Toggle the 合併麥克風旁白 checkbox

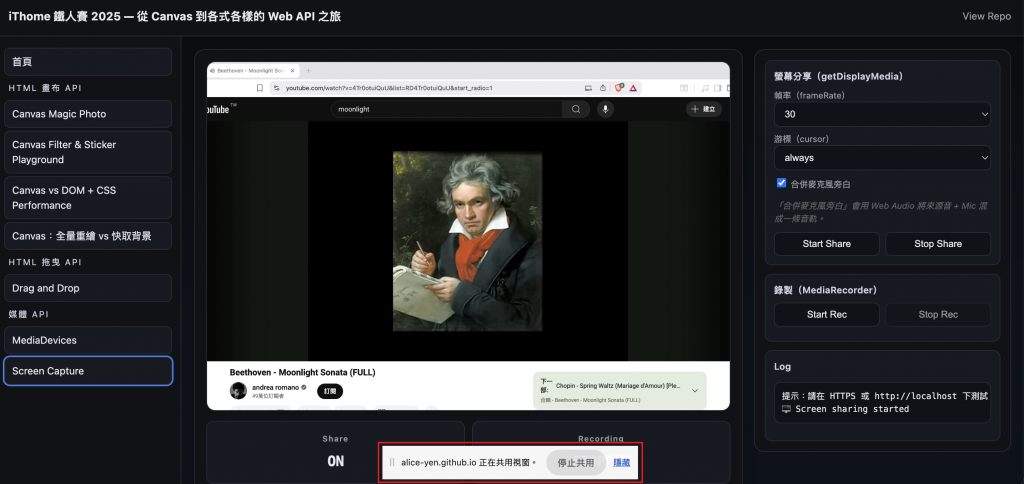[781, 183]
